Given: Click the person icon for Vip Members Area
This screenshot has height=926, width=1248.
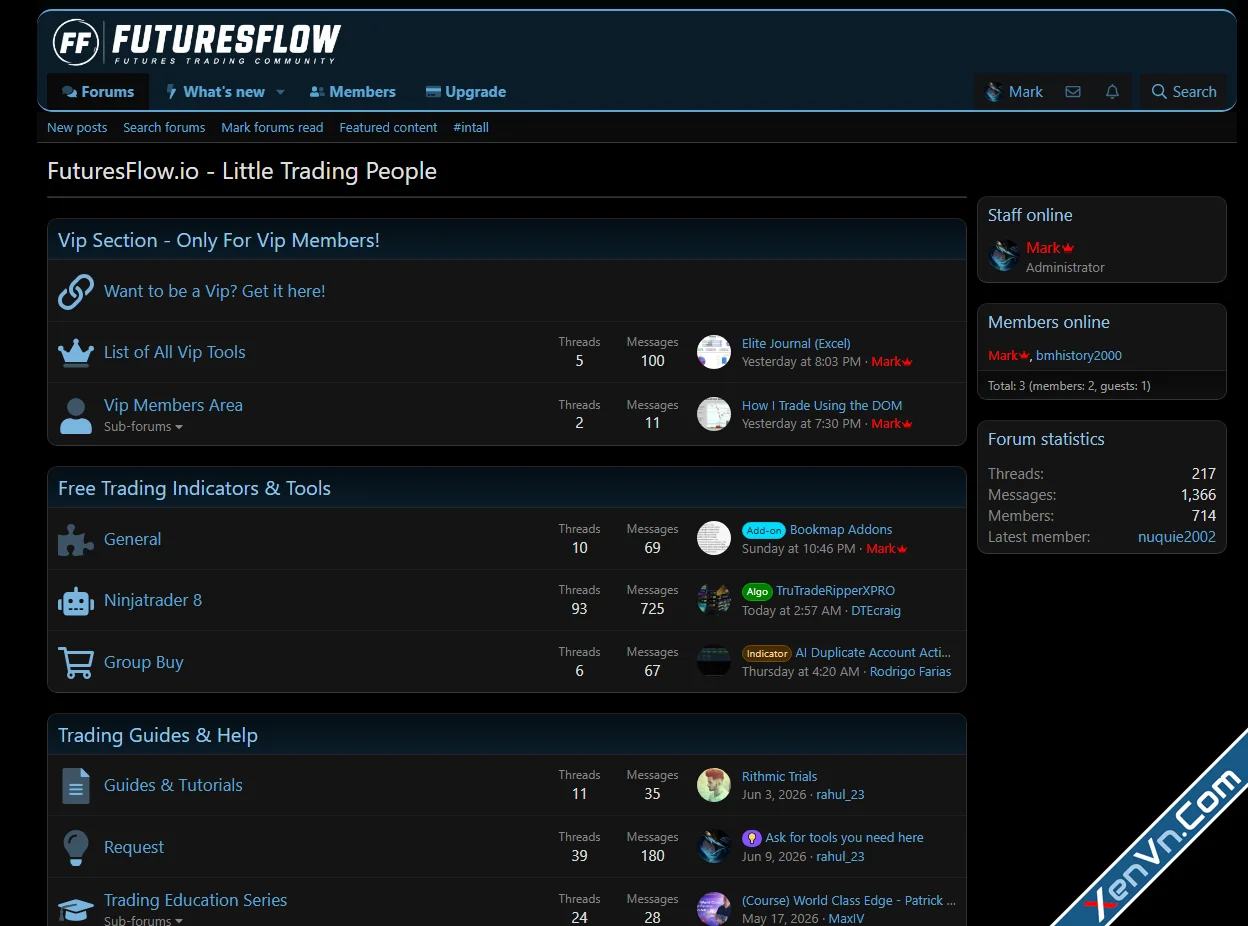Looking at the screenshot, I should pyautogui.click(x=76, y=415).
